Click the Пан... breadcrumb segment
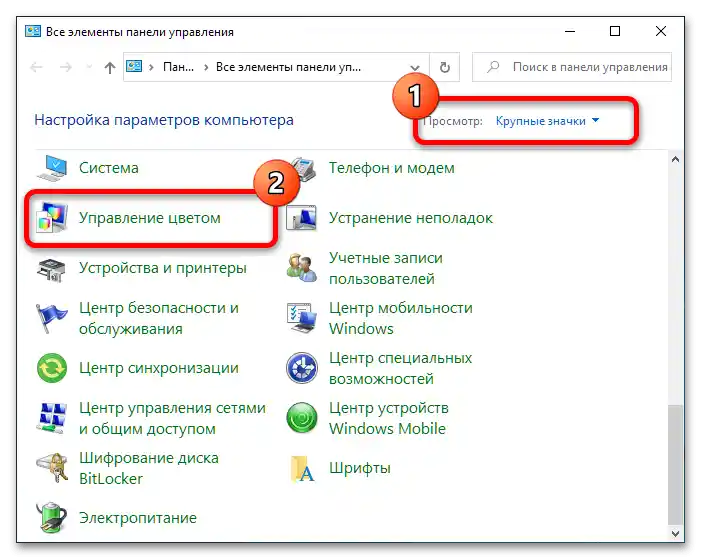This screenshot has height=559, width=701. [x=178, y=67]
